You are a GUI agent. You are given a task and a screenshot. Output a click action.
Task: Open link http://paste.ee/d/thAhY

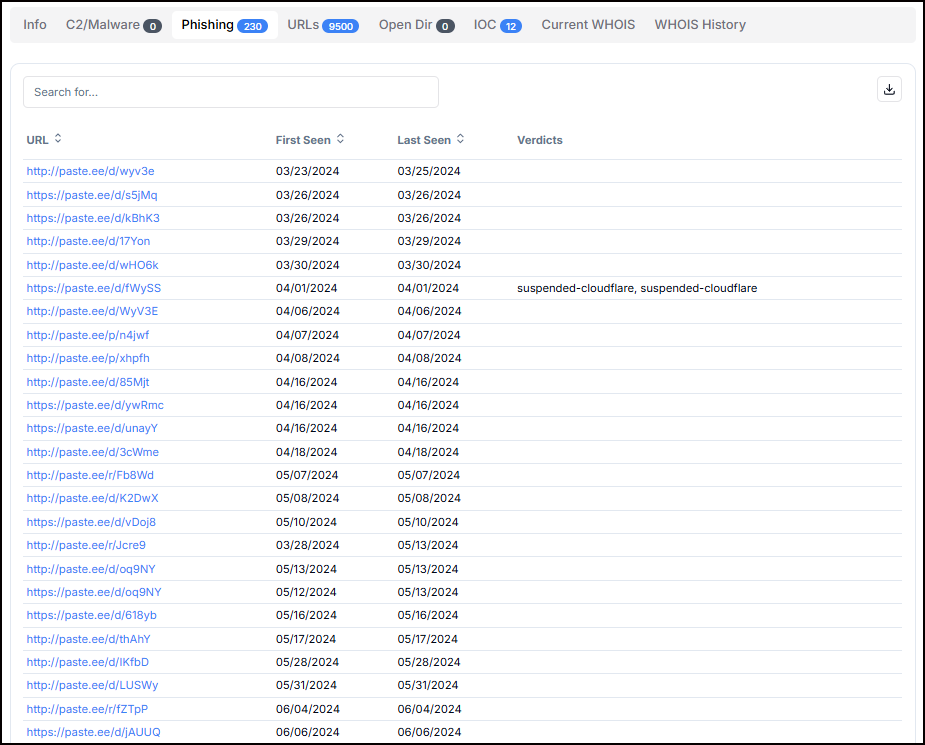88,639
